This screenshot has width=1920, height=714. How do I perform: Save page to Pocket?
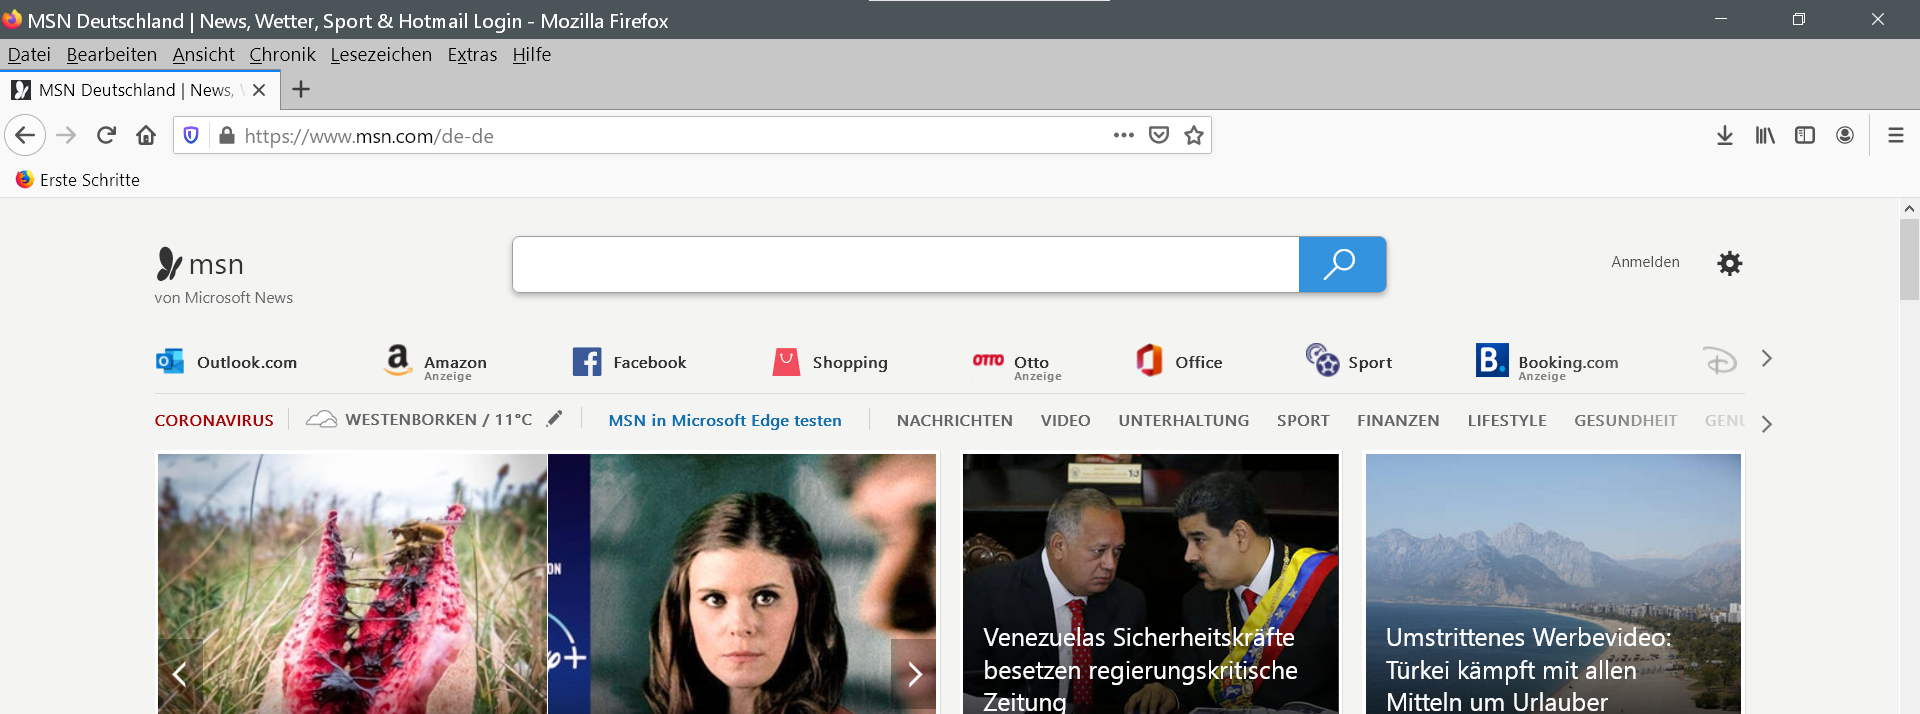point(1159,135)
